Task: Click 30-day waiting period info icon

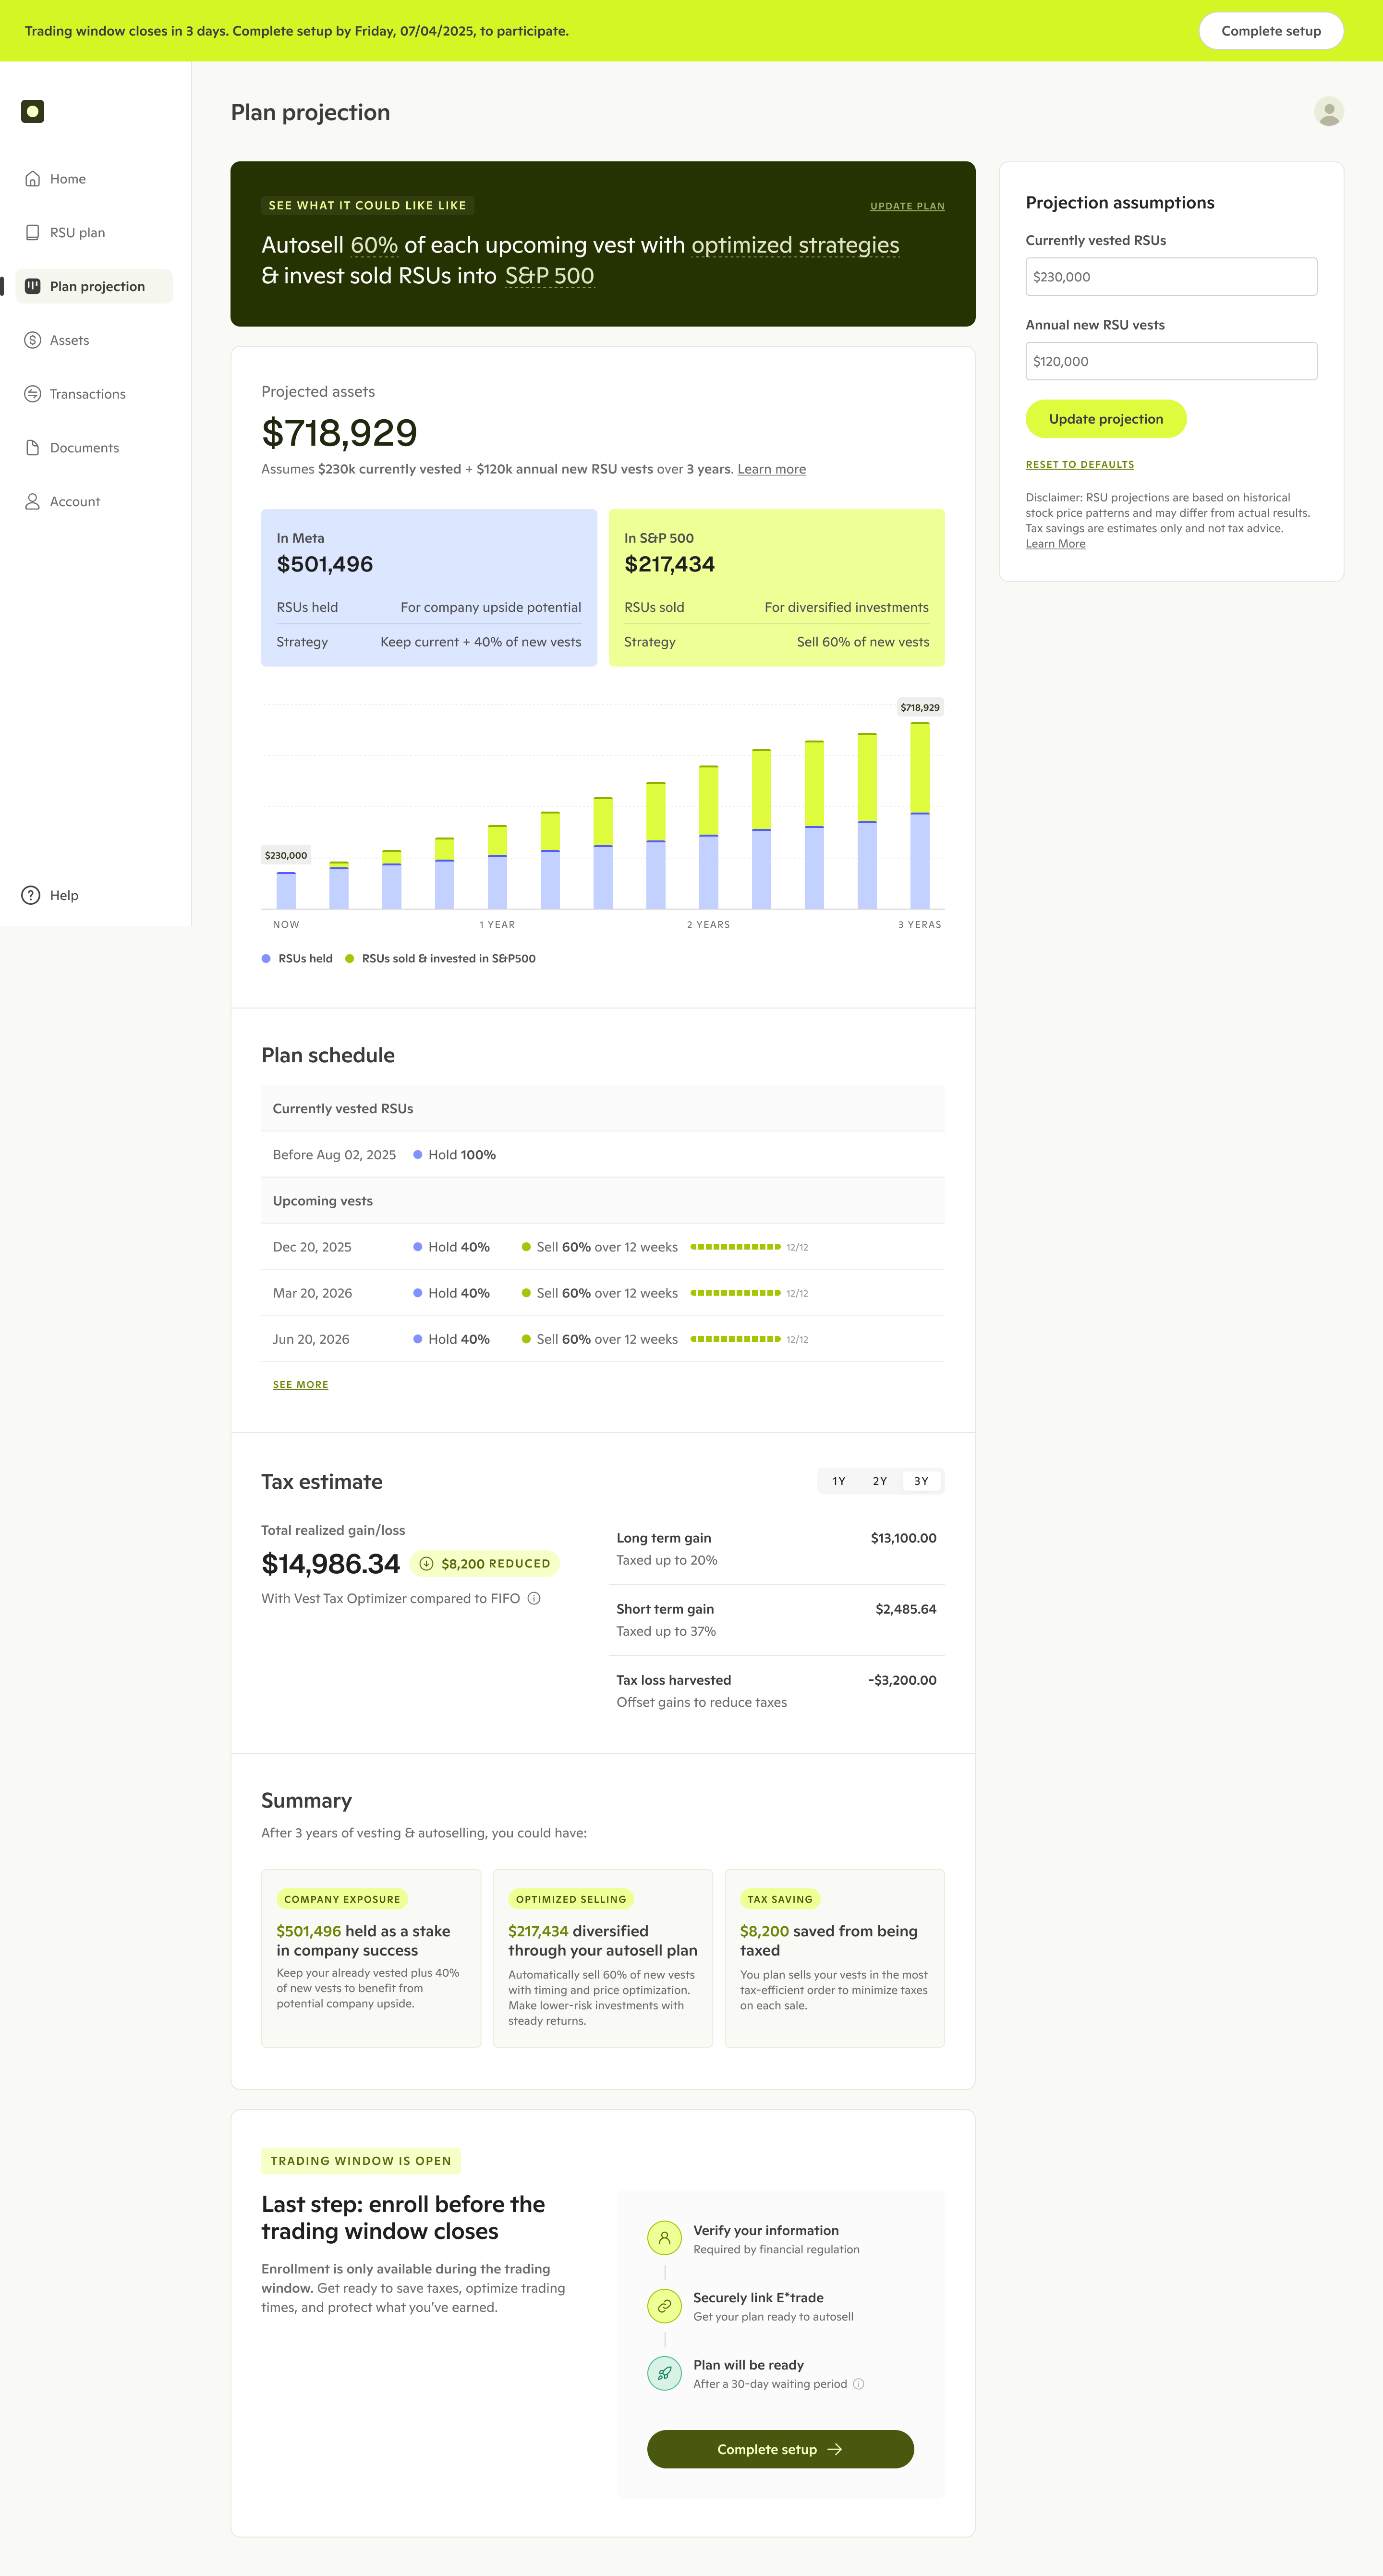Action: (x=858, y=2384)
